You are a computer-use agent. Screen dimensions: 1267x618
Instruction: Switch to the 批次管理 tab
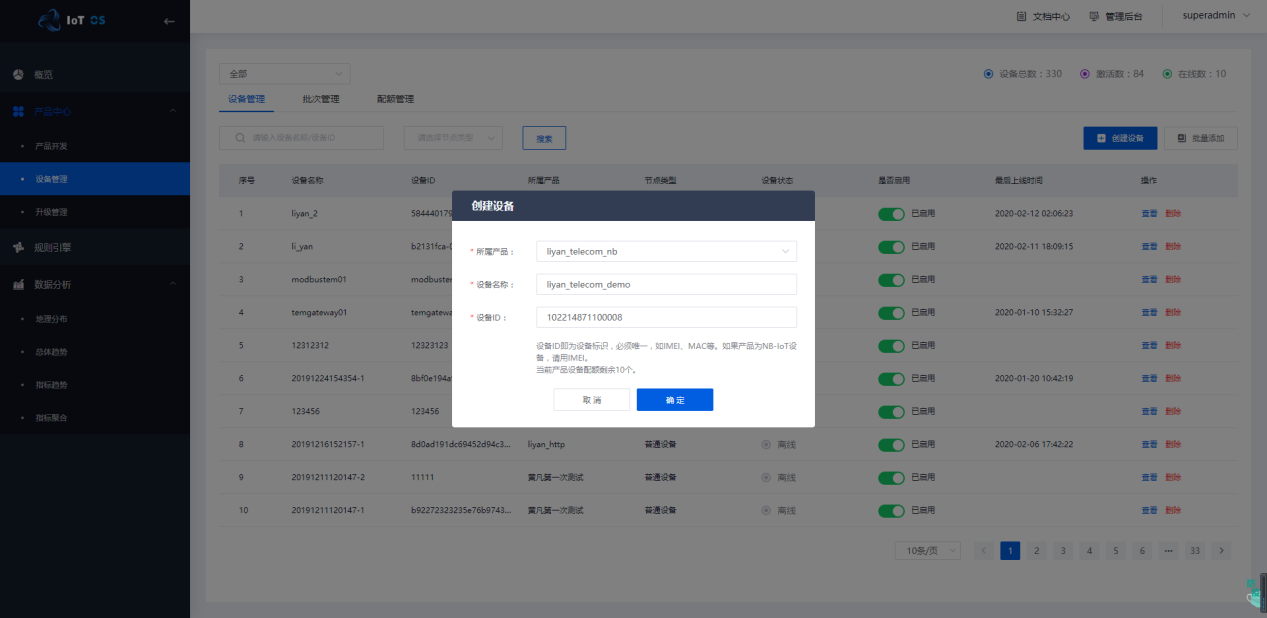[321, 100]
